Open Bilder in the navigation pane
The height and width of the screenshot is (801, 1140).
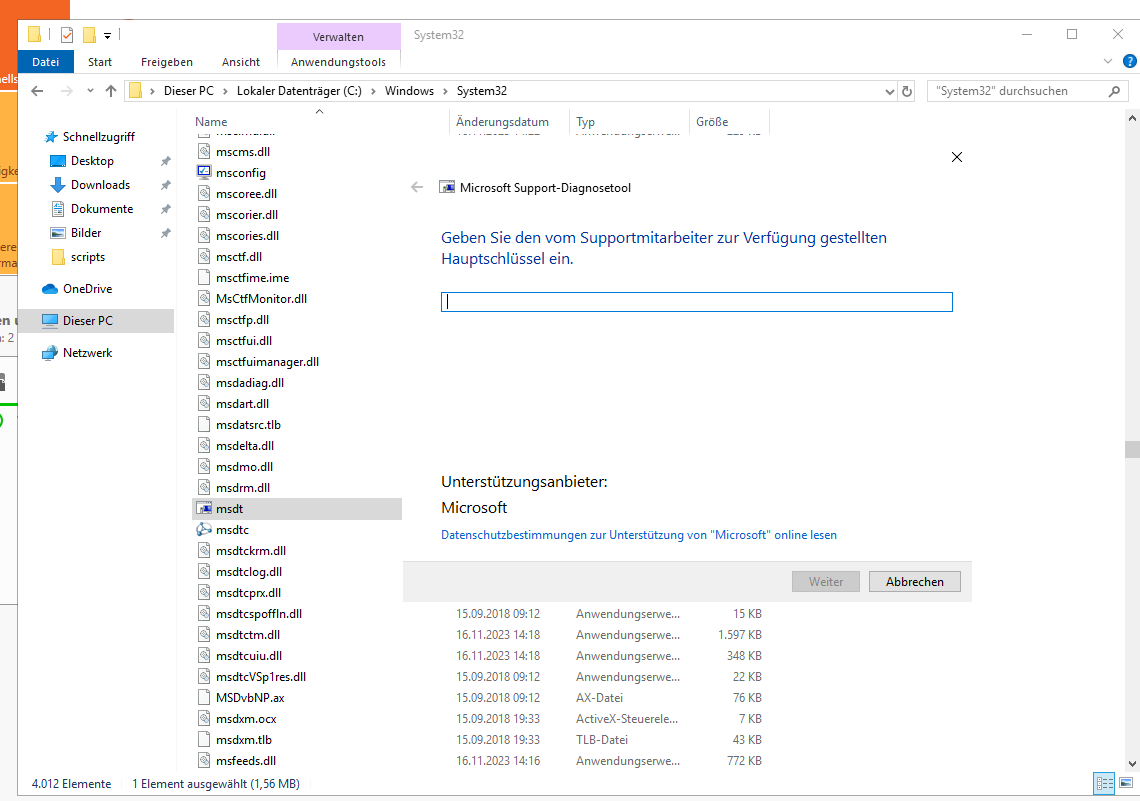point(85,233)
